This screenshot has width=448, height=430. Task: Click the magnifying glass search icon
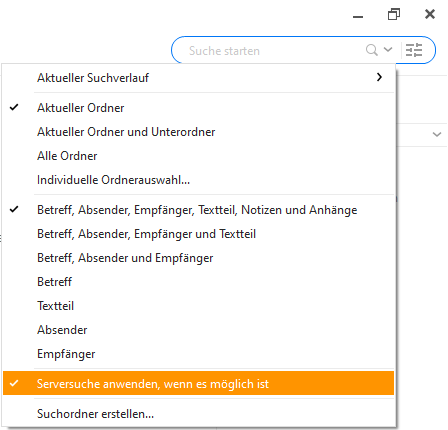[371, 50]
